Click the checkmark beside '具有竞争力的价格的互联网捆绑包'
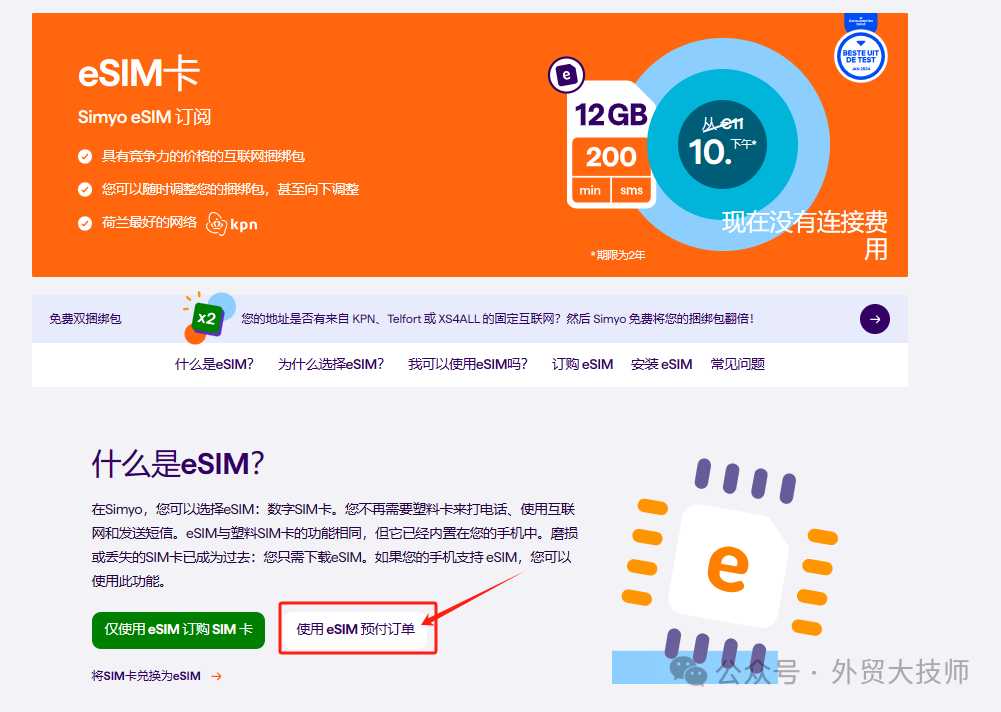The image size is (1001, 712). [85, 156]
